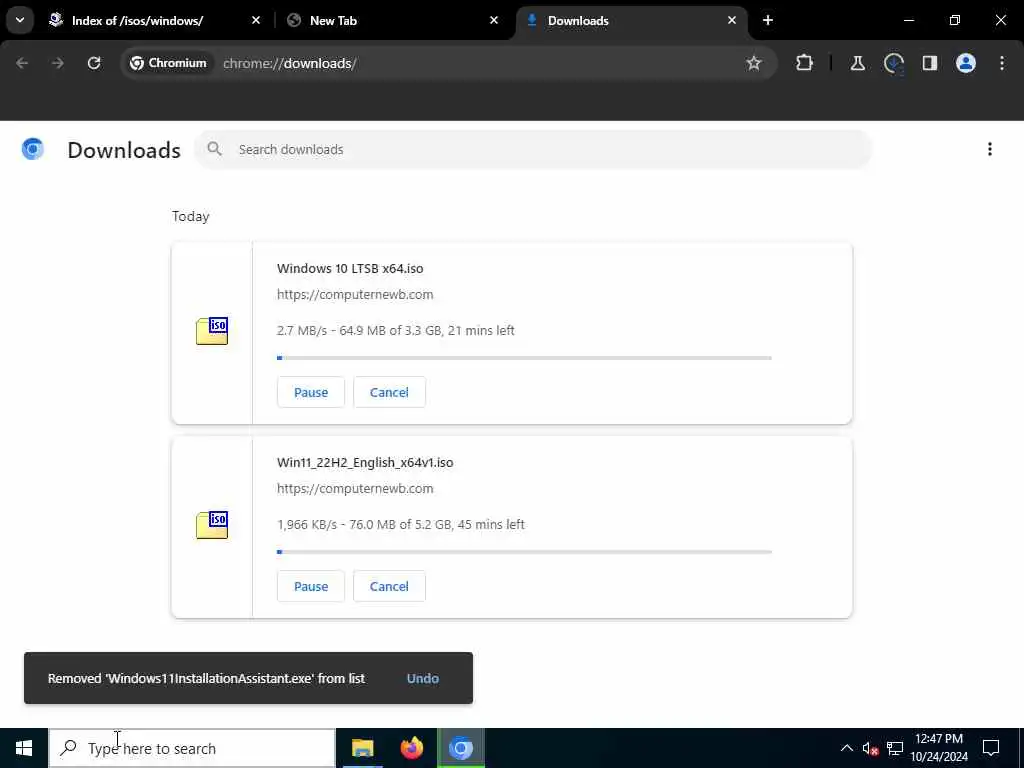The height and width of the screenshot is (768, 1024).
Task: Click the search magnifier icon
Action: pyautogui.click(x=214, y=150)
